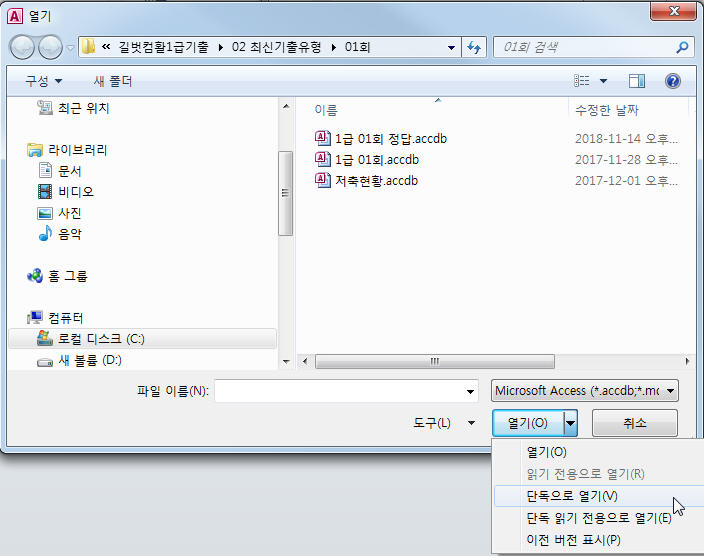The width and height of the screenshot is (704, 556).
Task: Click the refresh button beside address bar
Action: pos(474,47)
